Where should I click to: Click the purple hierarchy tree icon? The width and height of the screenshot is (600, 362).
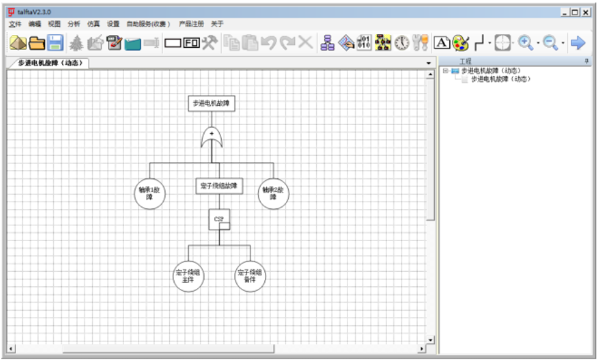coord(327,43)
